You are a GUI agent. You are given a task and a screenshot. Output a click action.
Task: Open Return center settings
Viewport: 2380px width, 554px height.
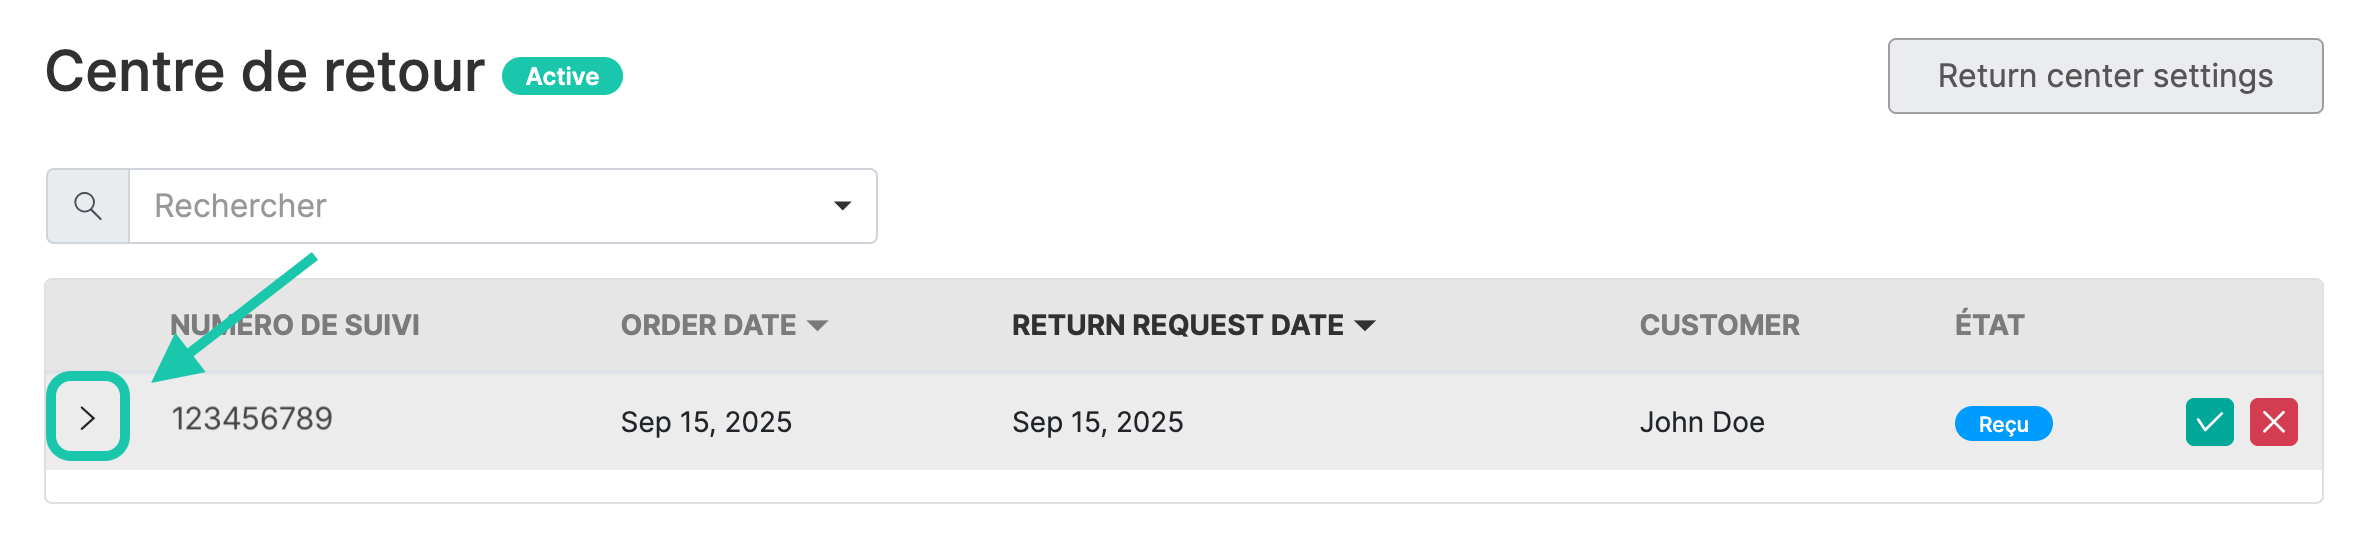[2105, 76]
